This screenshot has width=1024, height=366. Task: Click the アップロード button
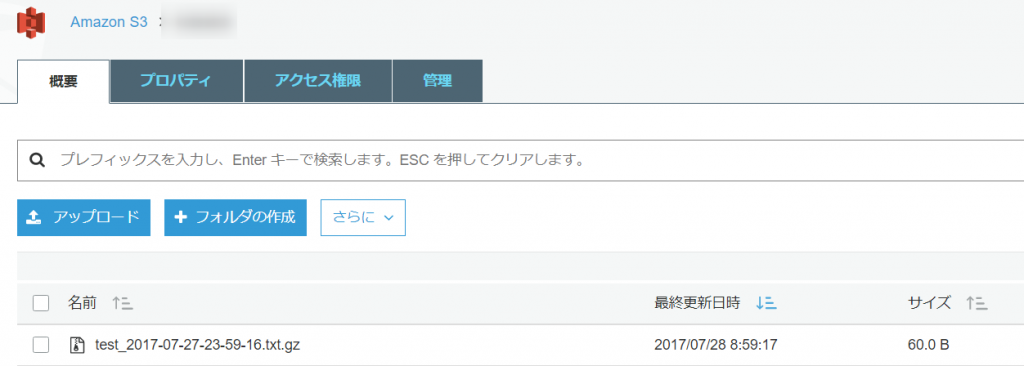pos(84,218)
